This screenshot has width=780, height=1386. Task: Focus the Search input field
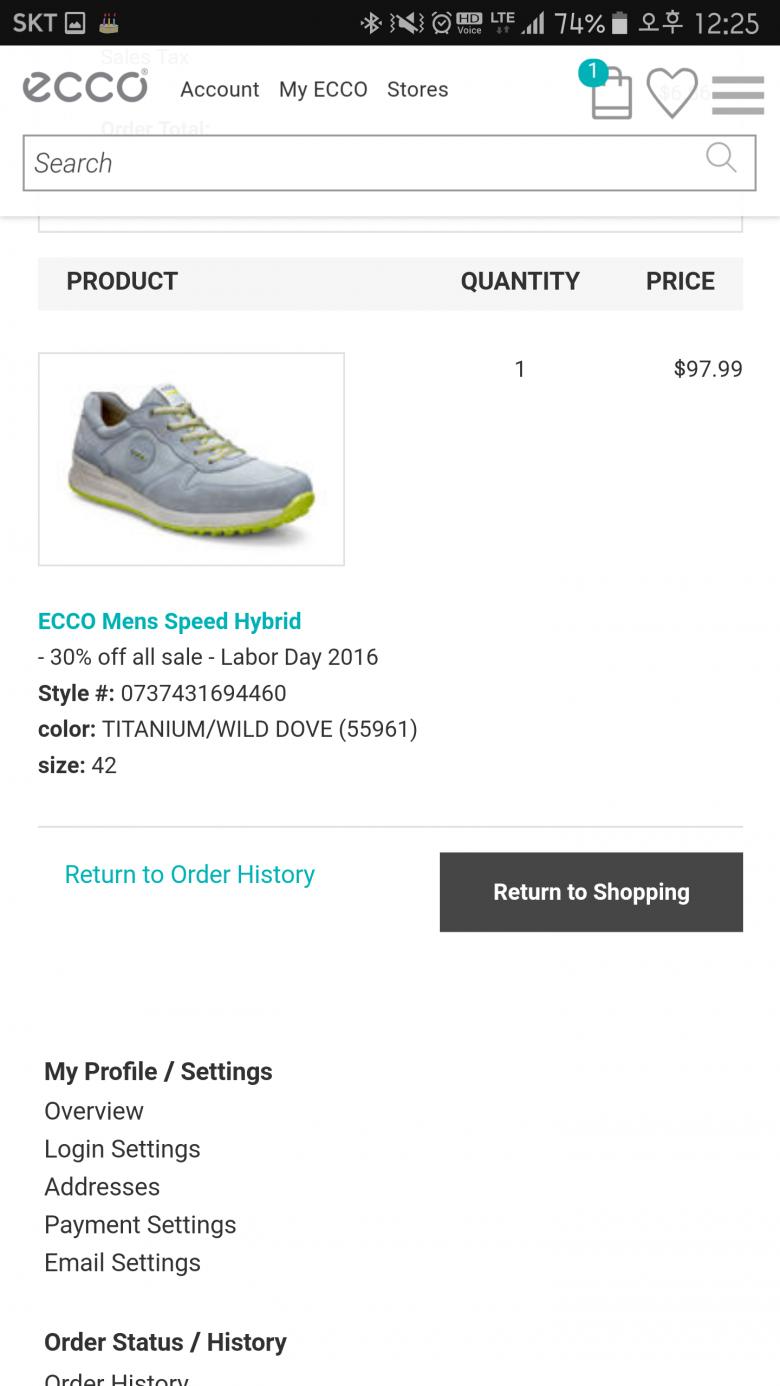click(360, 163)
